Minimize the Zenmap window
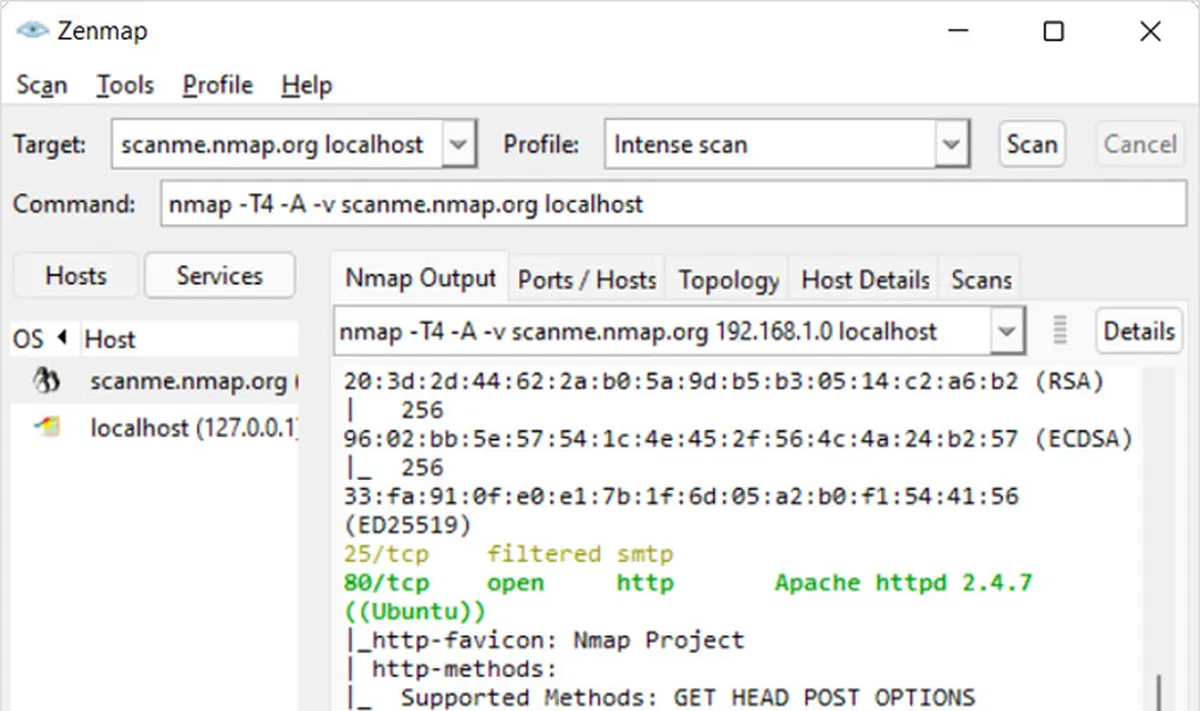The width and height of the screenshot is (1200, 711). (x=957, y=32)
